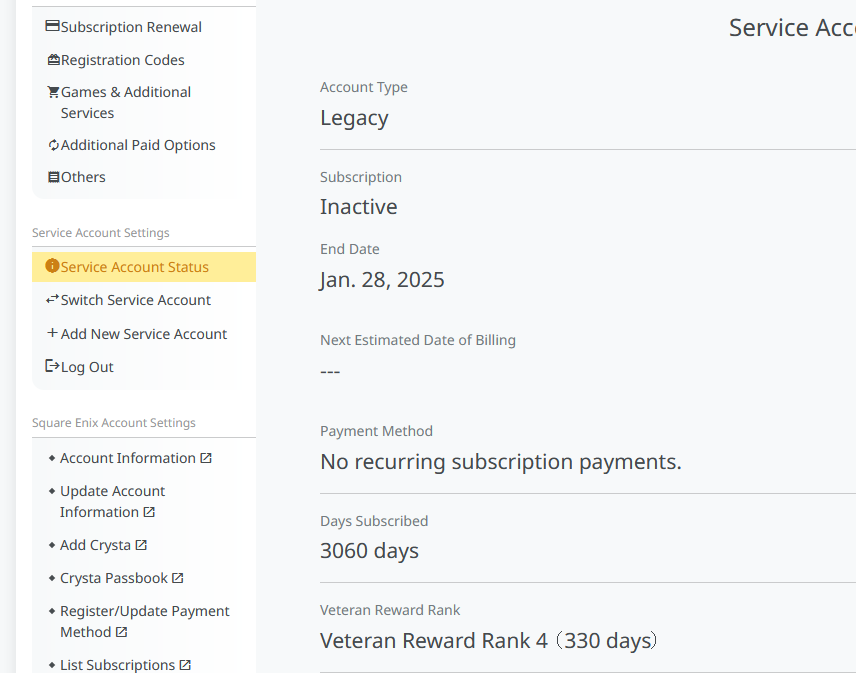Open Account Information link
Screen dimensions: 856x673
128,458
